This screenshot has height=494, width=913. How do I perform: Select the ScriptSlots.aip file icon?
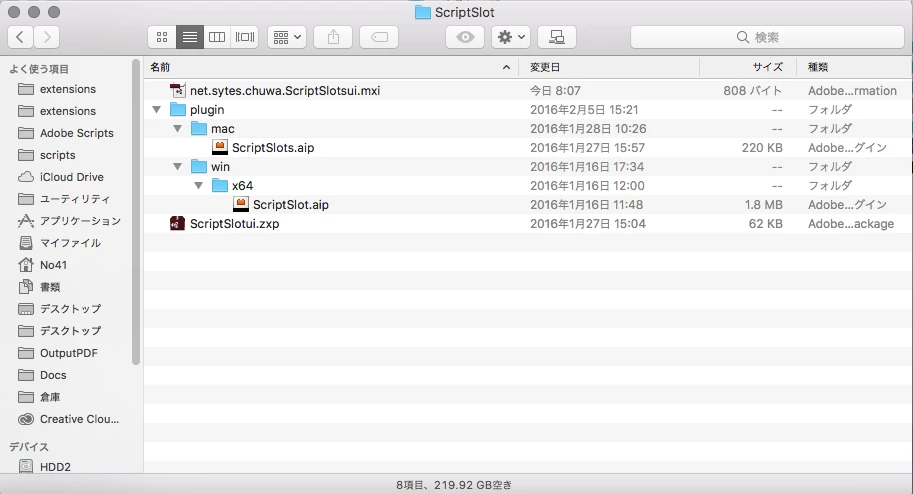click(220, 147)
